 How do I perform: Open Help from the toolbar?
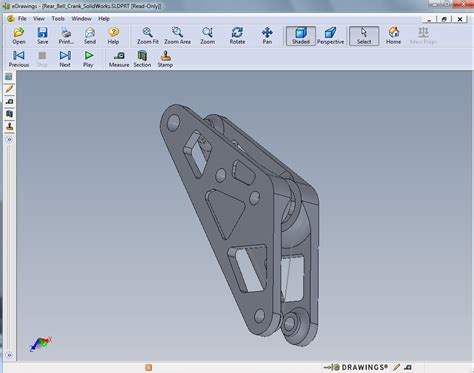pyautogui.click(x=113, y=36)
